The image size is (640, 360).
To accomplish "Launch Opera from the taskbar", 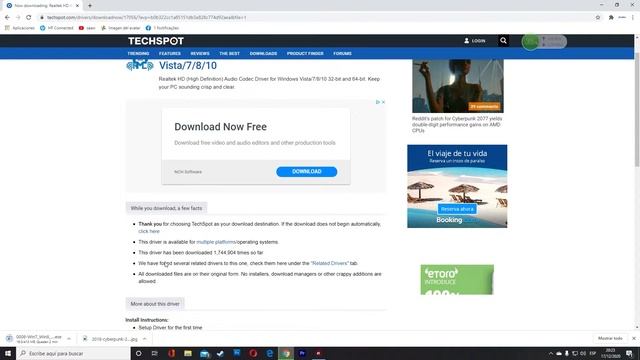I will tap(253, 353).
